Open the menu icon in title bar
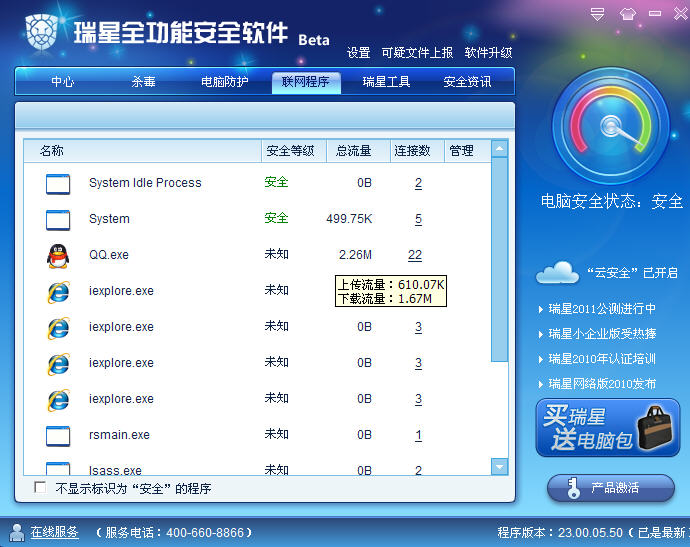Screen dimensions: 690x547 point(597,14)
